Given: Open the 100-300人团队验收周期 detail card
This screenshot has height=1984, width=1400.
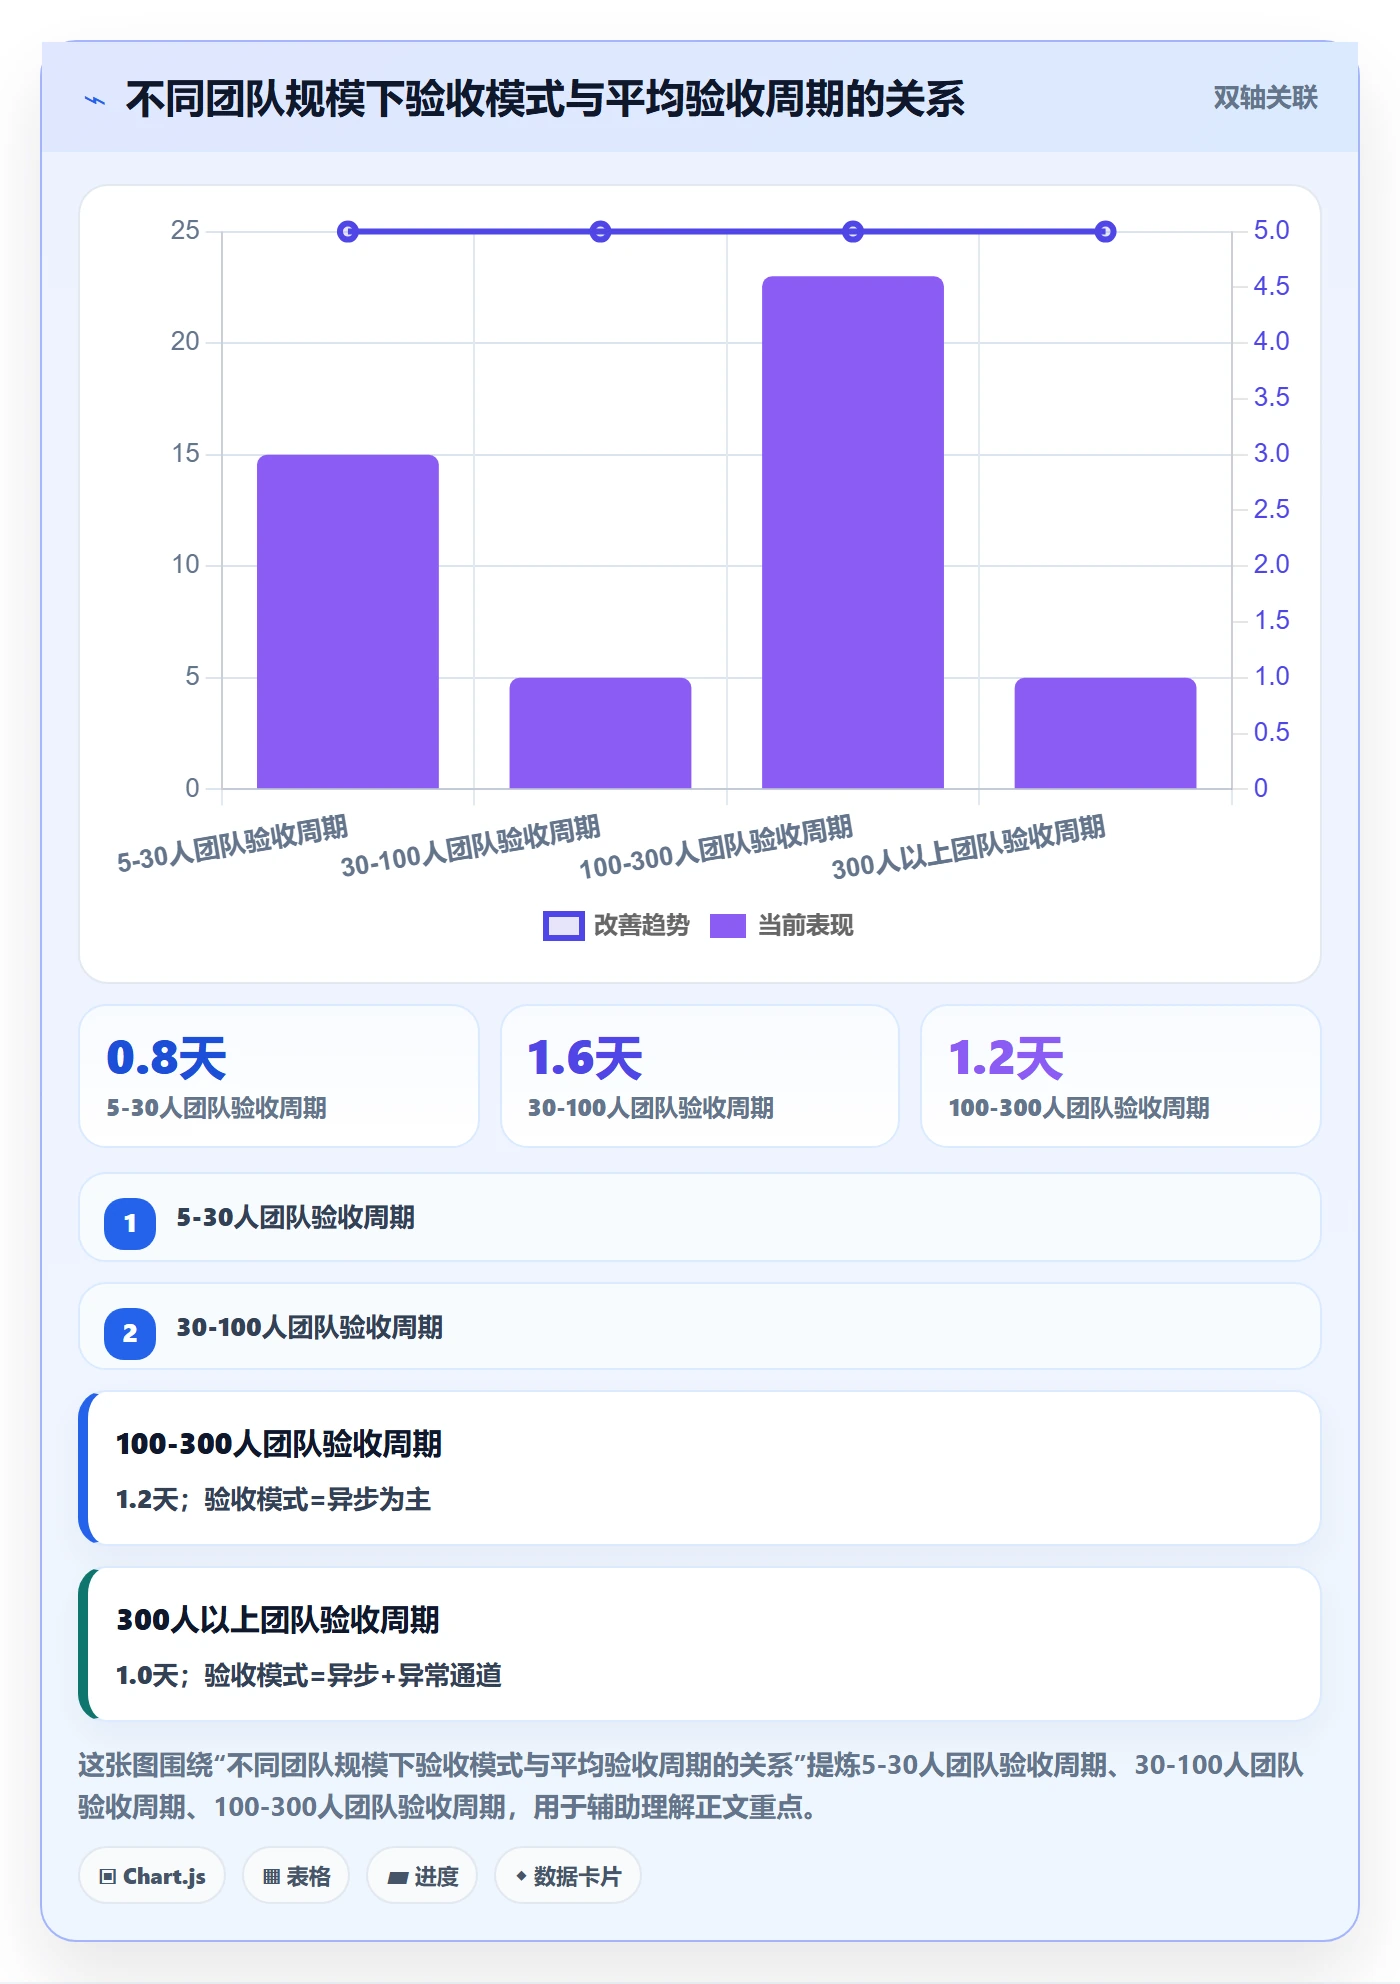Looking at the screenshot, I should (700, 1468).
